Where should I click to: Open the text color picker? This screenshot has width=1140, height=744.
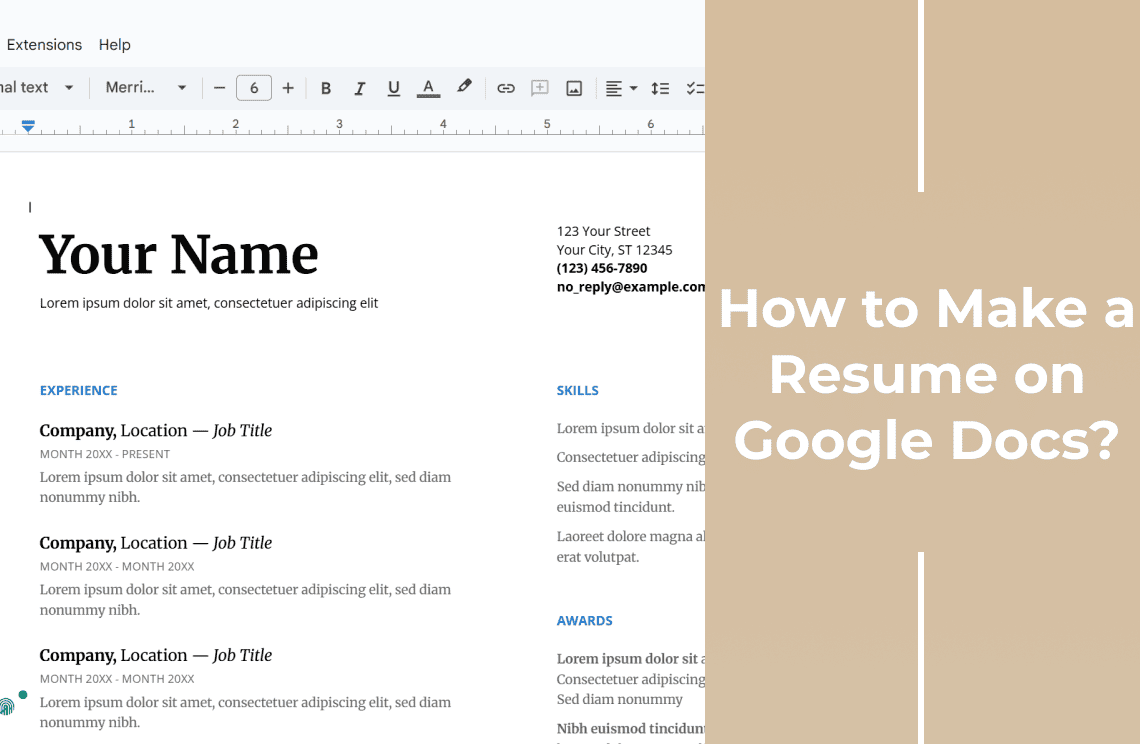click(x=428, y=88)
